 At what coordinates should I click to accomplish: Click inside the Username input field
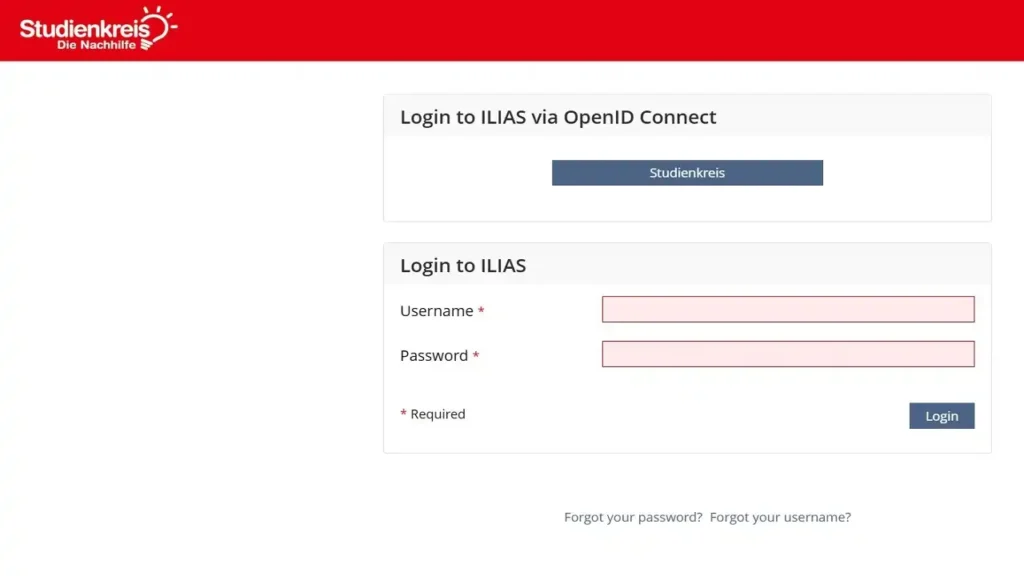787,309
